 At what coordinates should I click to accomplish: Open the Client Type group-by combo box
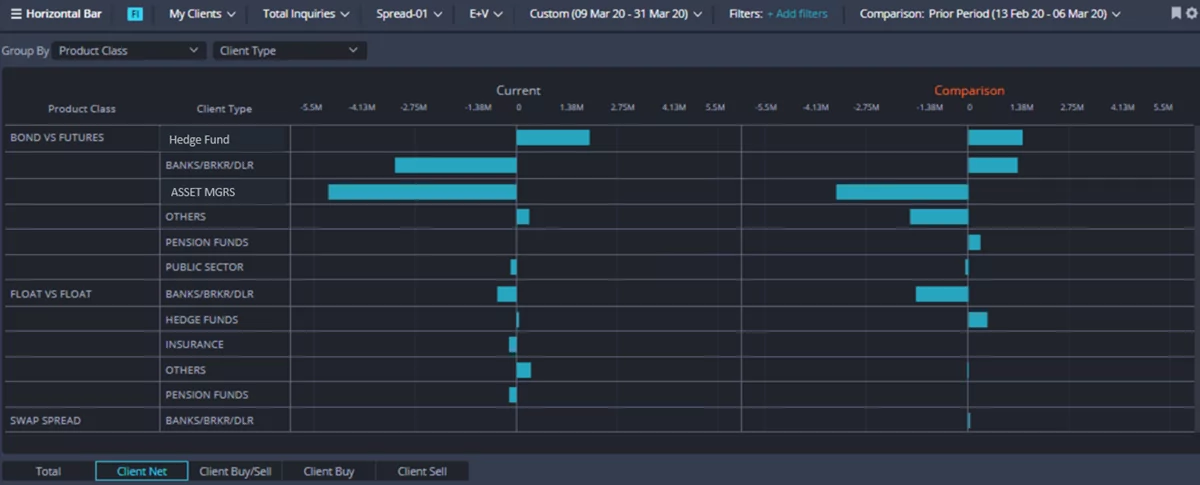[x=290, y=50]
